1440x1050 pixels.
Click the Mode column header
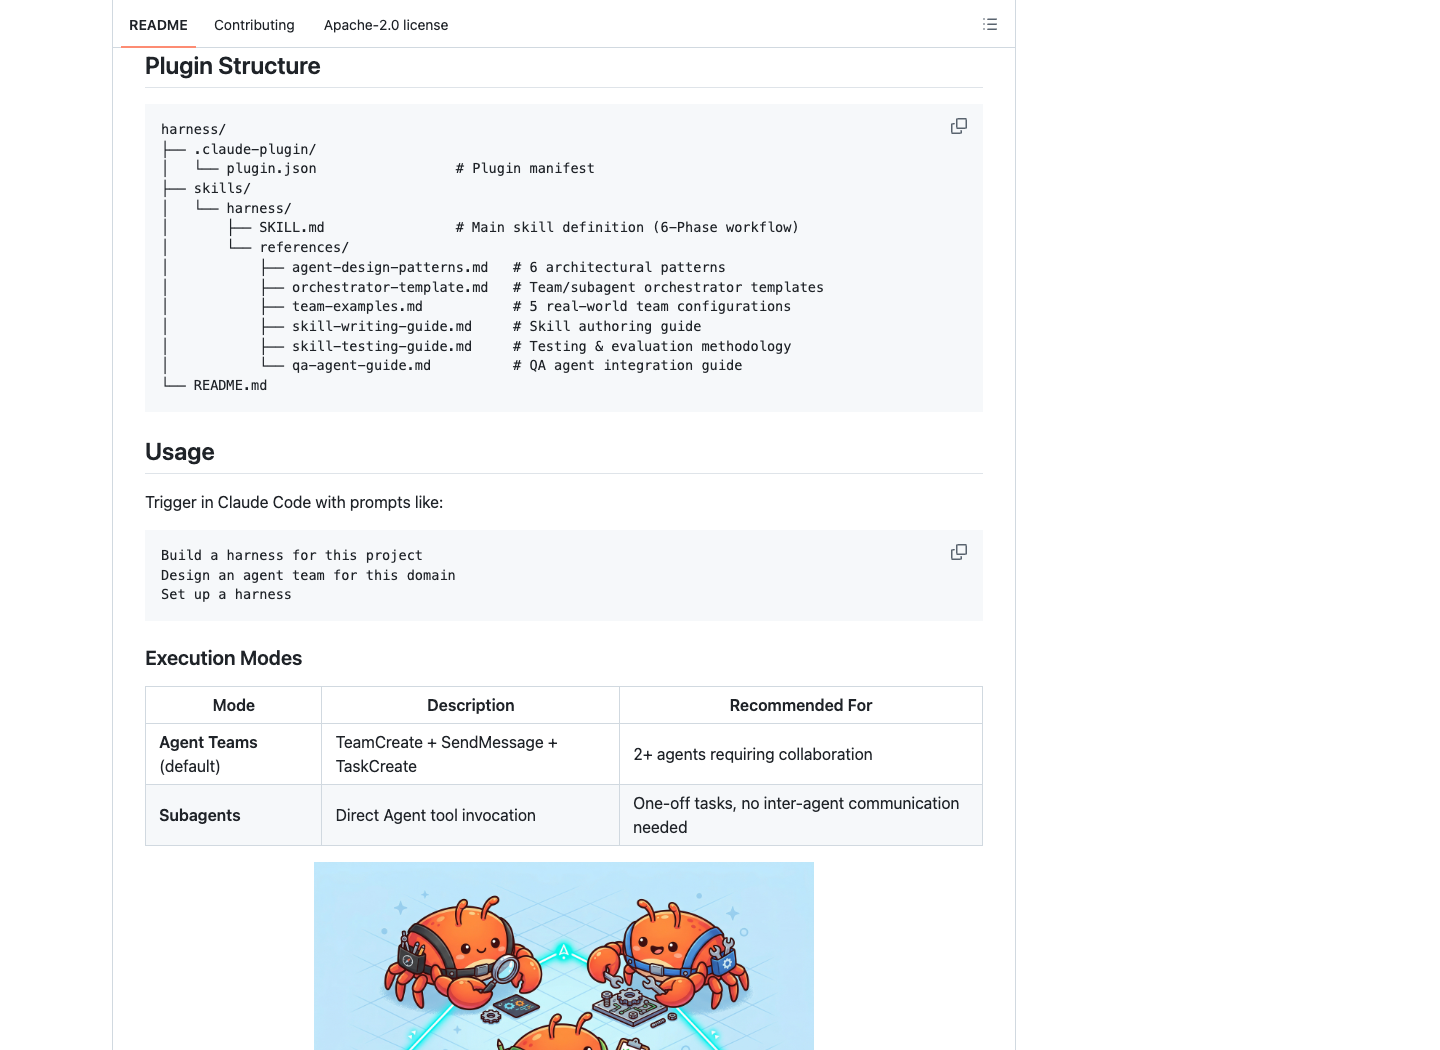point(234,705)
